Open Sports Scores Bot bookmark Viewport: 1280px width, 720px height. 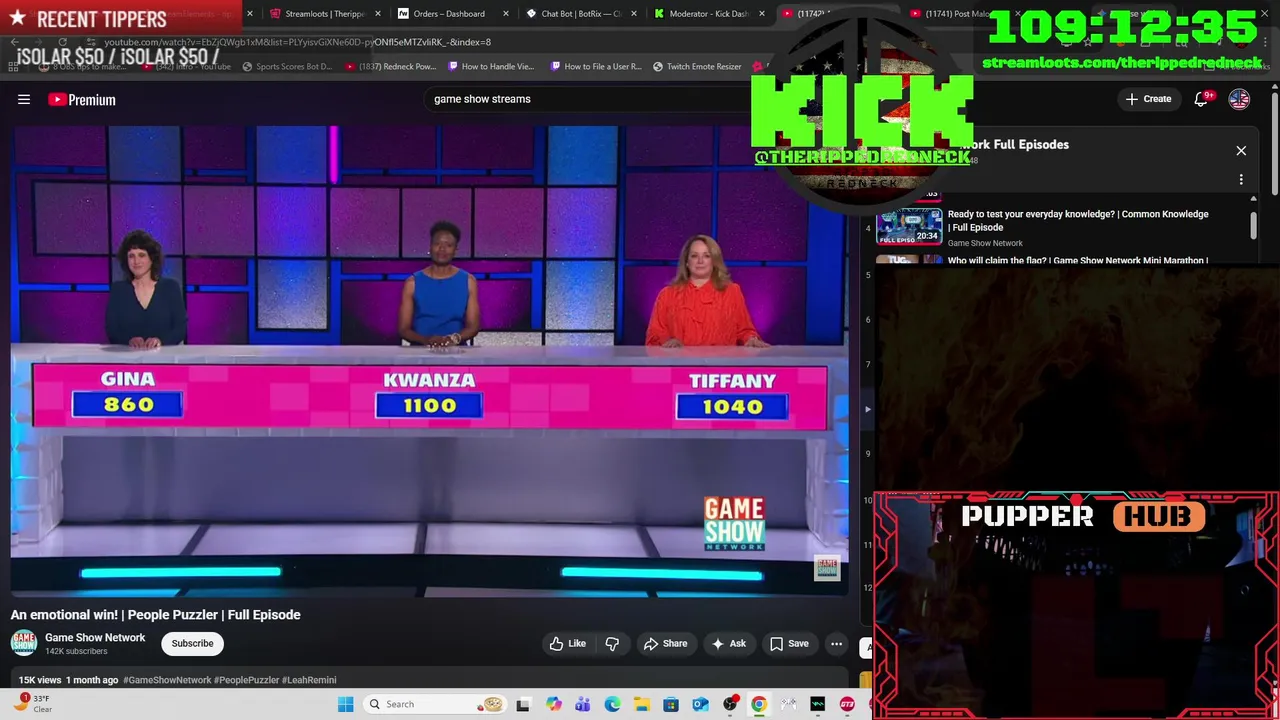(286, 67)
